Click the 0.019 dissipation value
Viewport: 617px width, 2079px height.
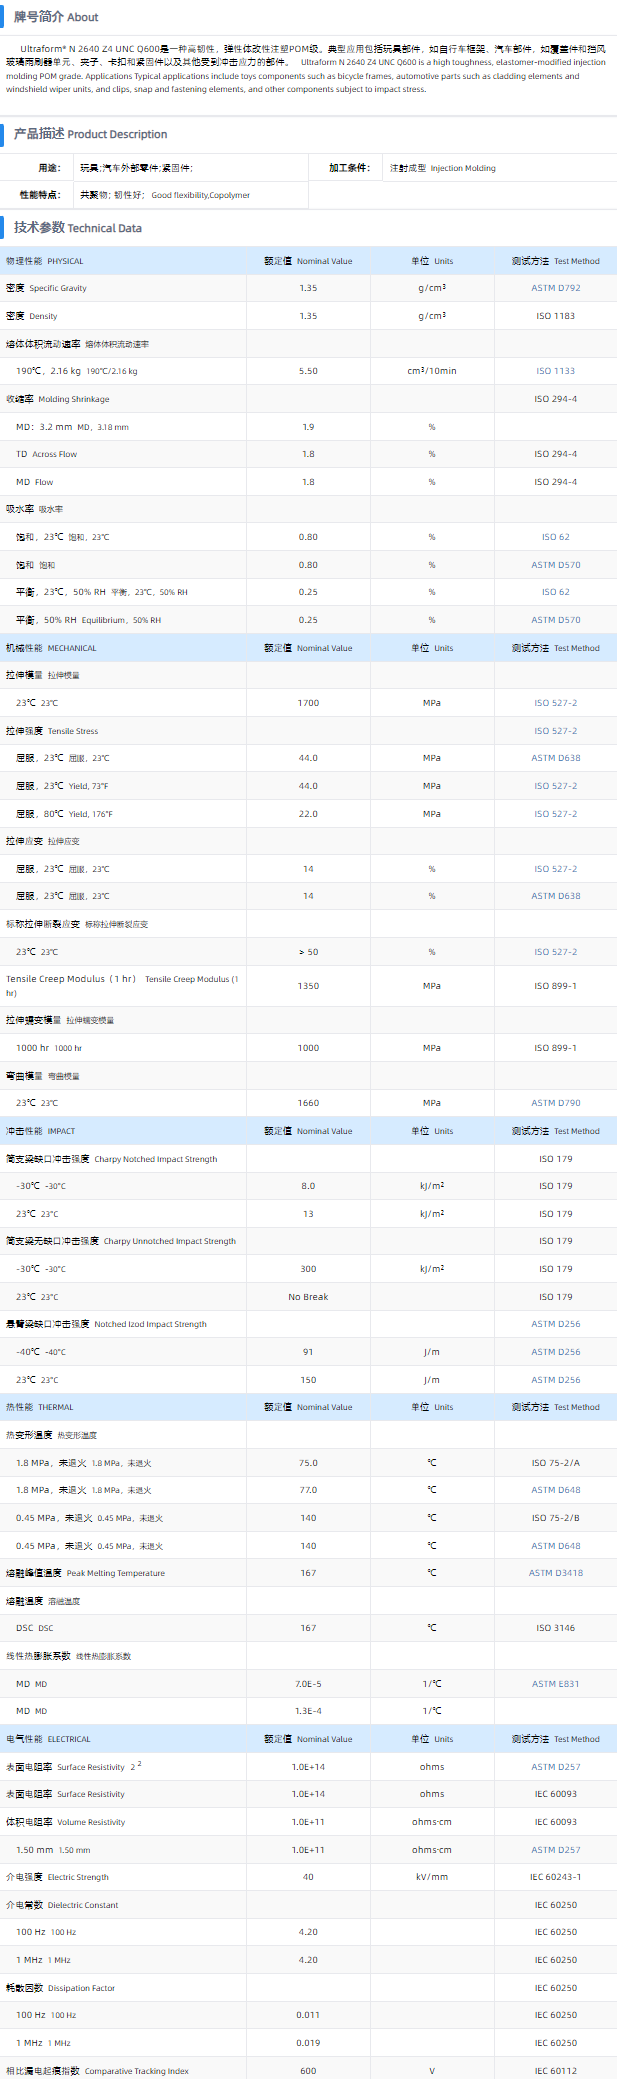click(308, 2043)
